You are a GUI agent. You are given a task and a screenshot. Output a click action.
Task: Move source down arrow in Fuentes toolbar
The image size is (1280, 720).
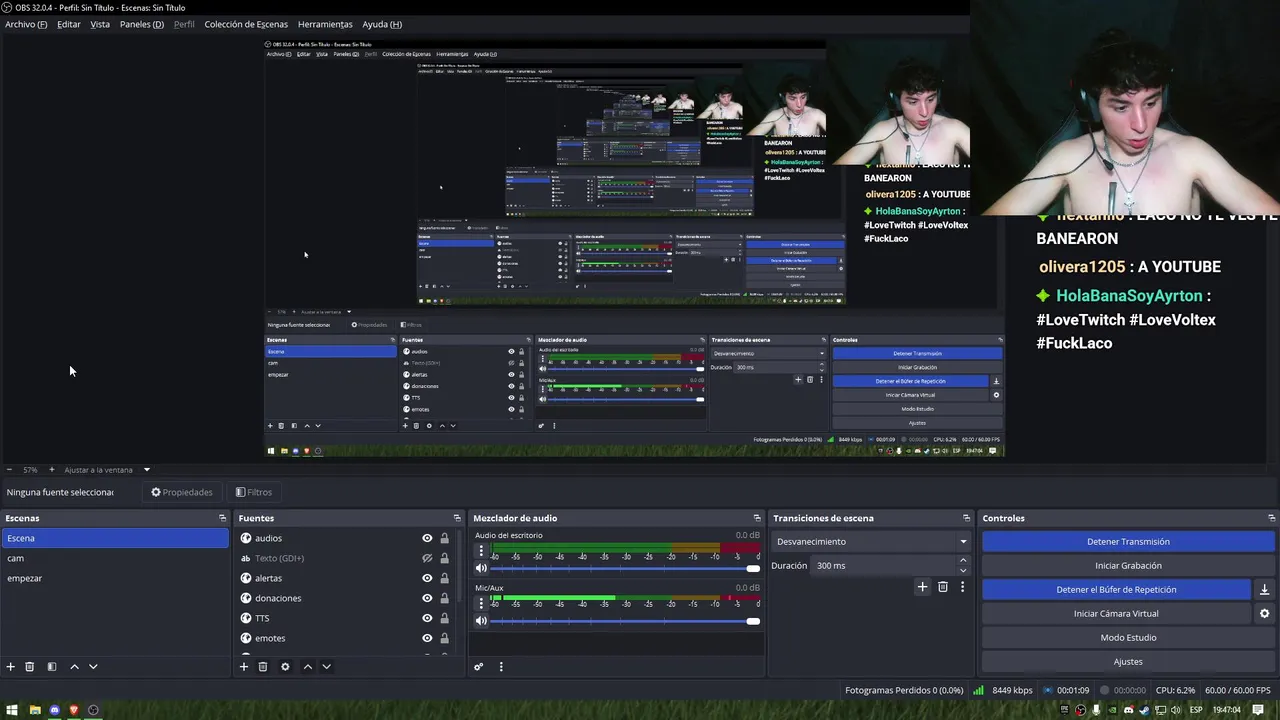click(326, 667)
